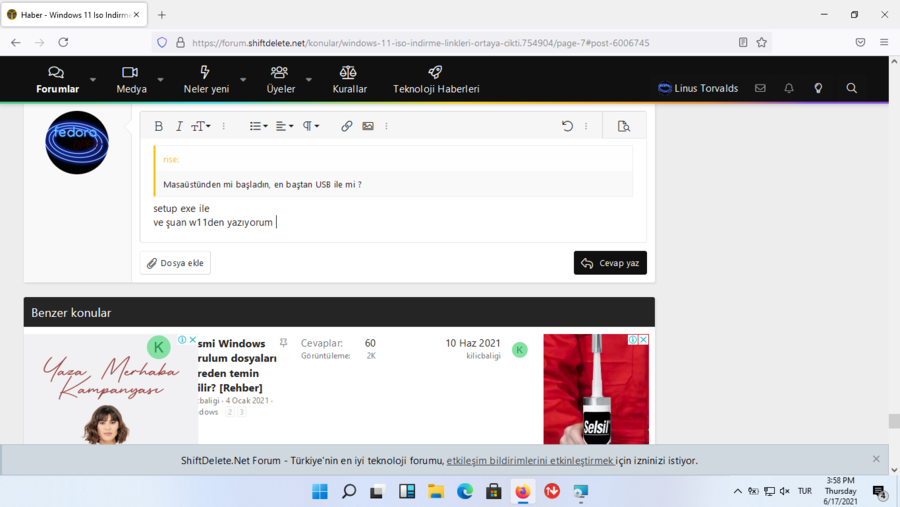Open more insert options after image icon

386,126
